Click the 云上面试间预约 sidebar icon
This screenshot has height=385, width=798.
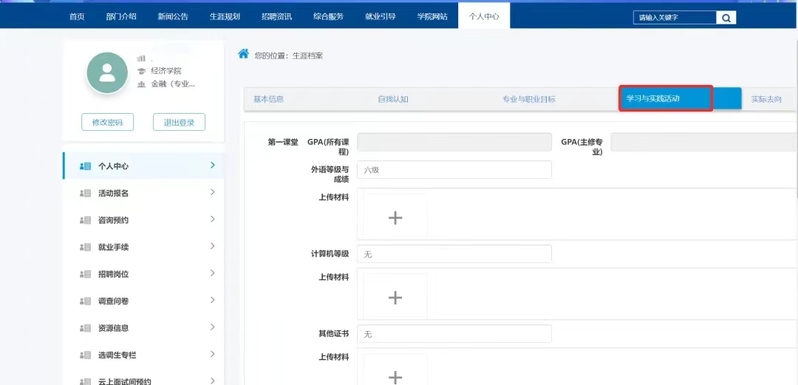pos(86,381)
